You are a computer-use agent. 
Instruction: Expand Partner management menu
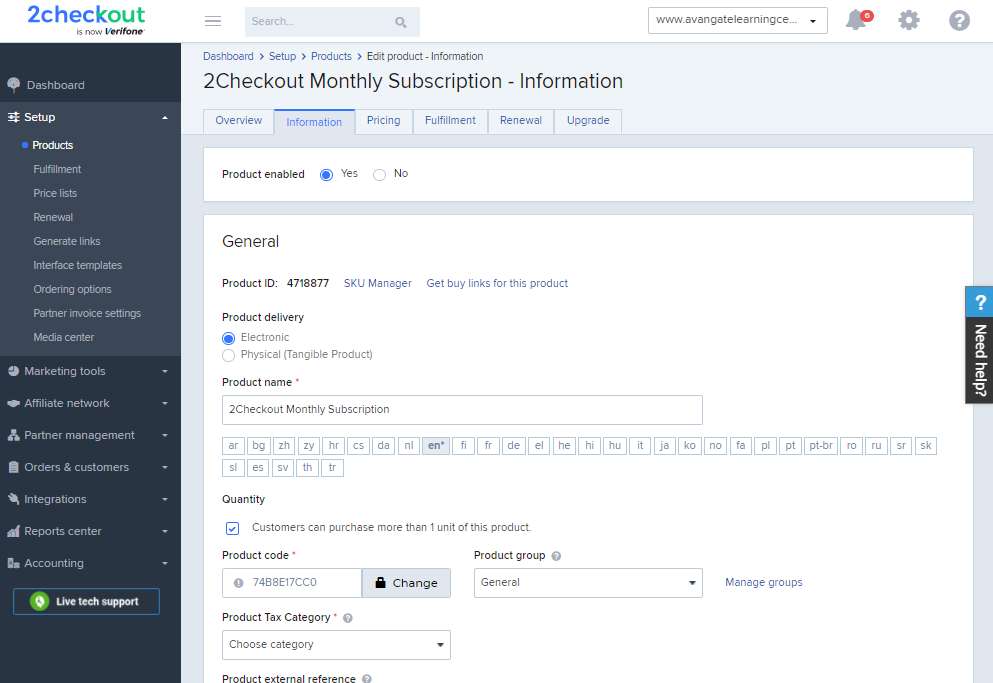[165, 436]
